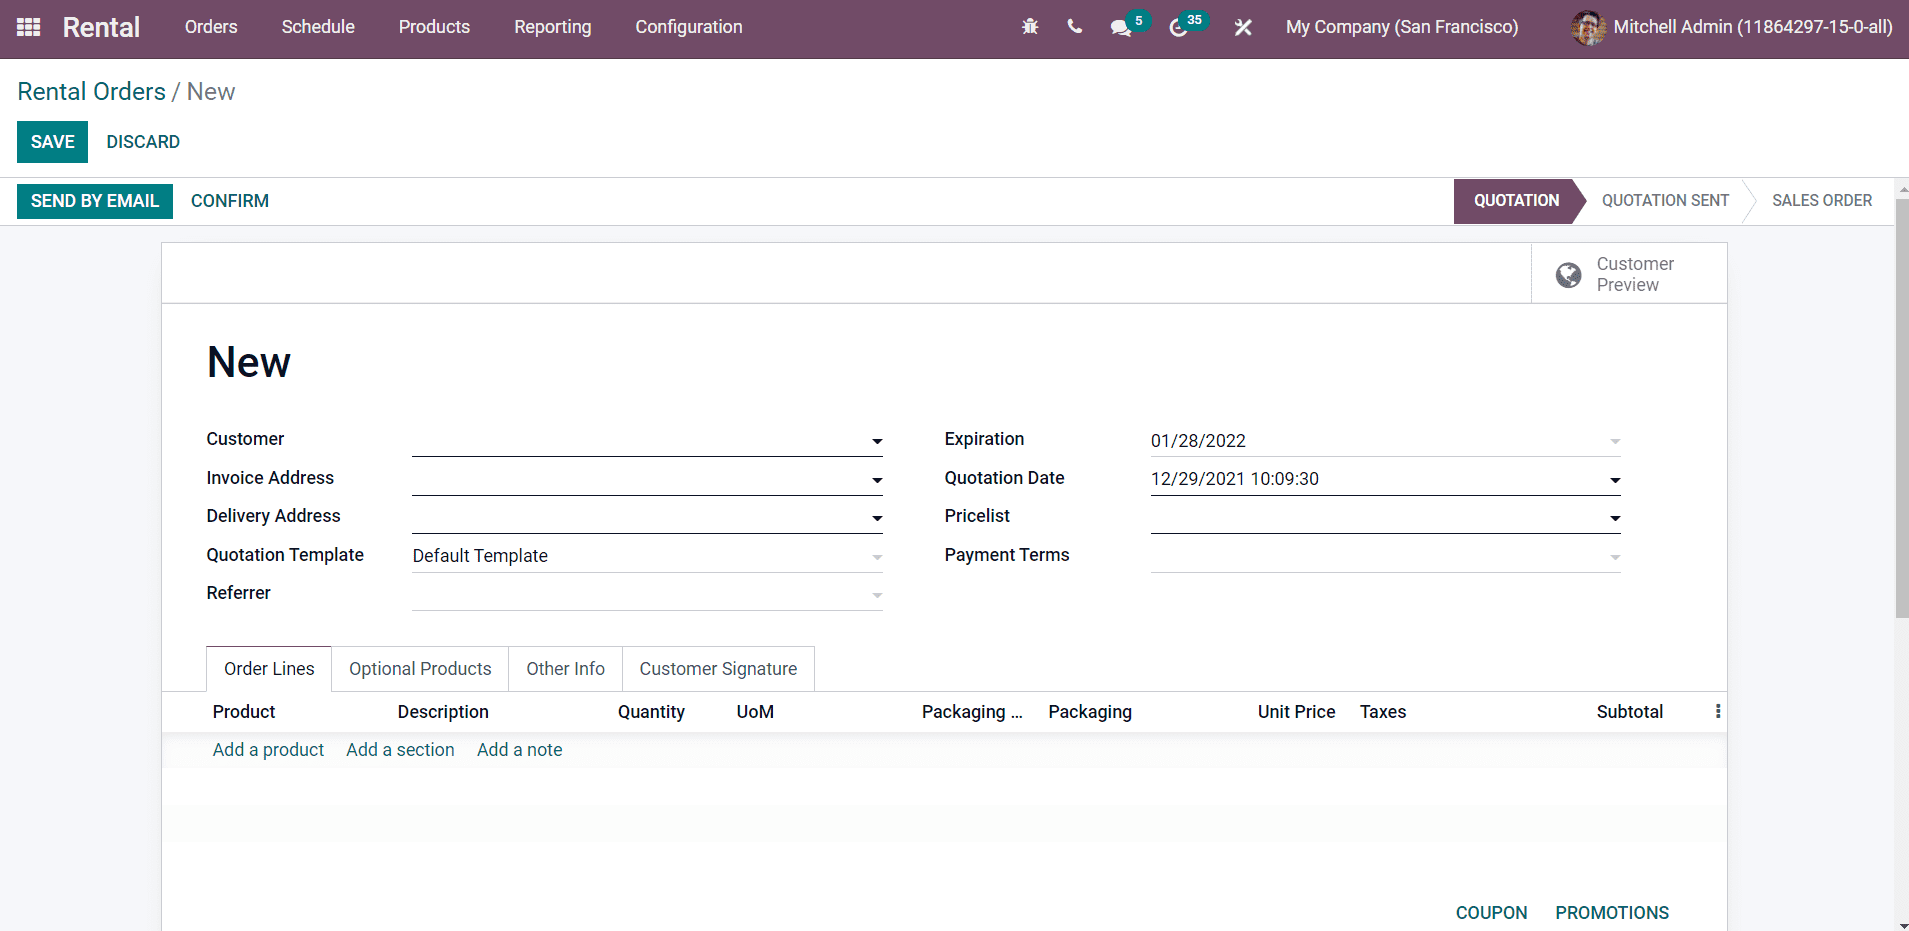Open the Orders menu
The image size is (1909, 931).
(x=211, y=27)
